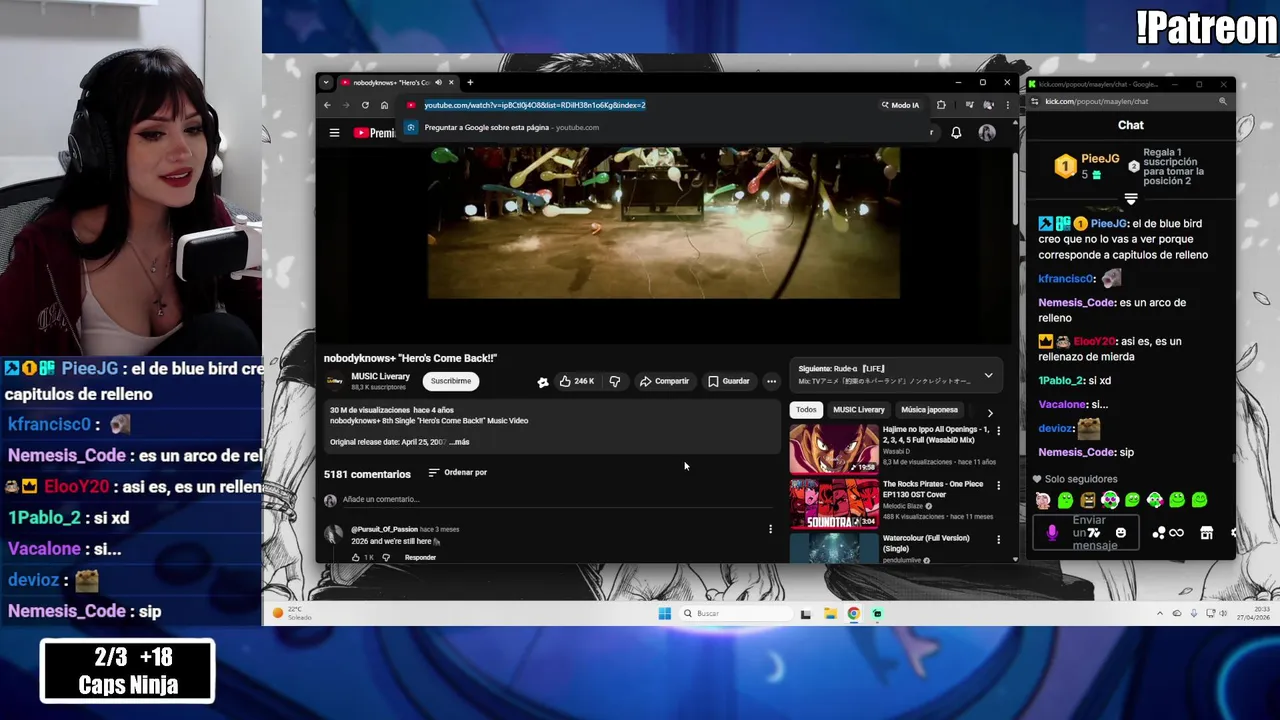The height and width of the screenshot is (720, 1280).
Task: Collapse the Kick chat leaderboard handle
Action: (1131, 198)
